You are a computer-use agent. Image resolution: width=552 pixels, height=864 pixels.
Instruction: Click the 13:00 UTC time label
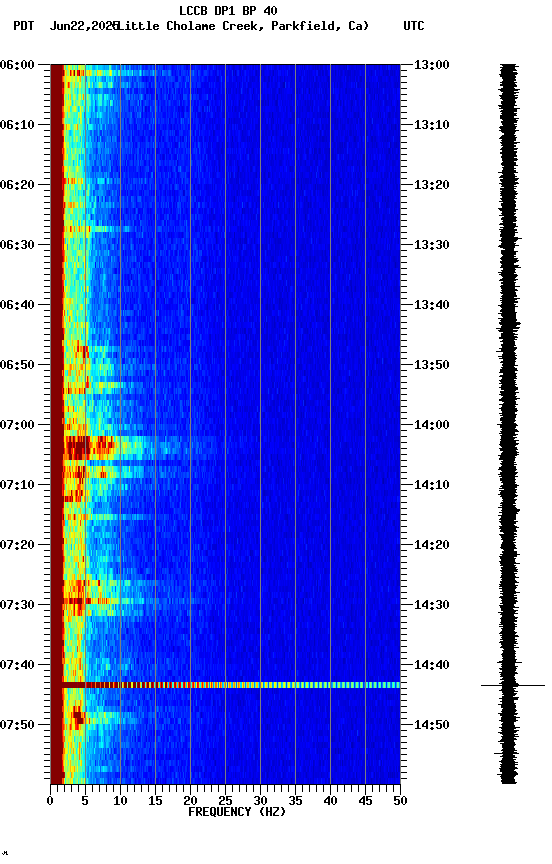click(x=432, y=65)
